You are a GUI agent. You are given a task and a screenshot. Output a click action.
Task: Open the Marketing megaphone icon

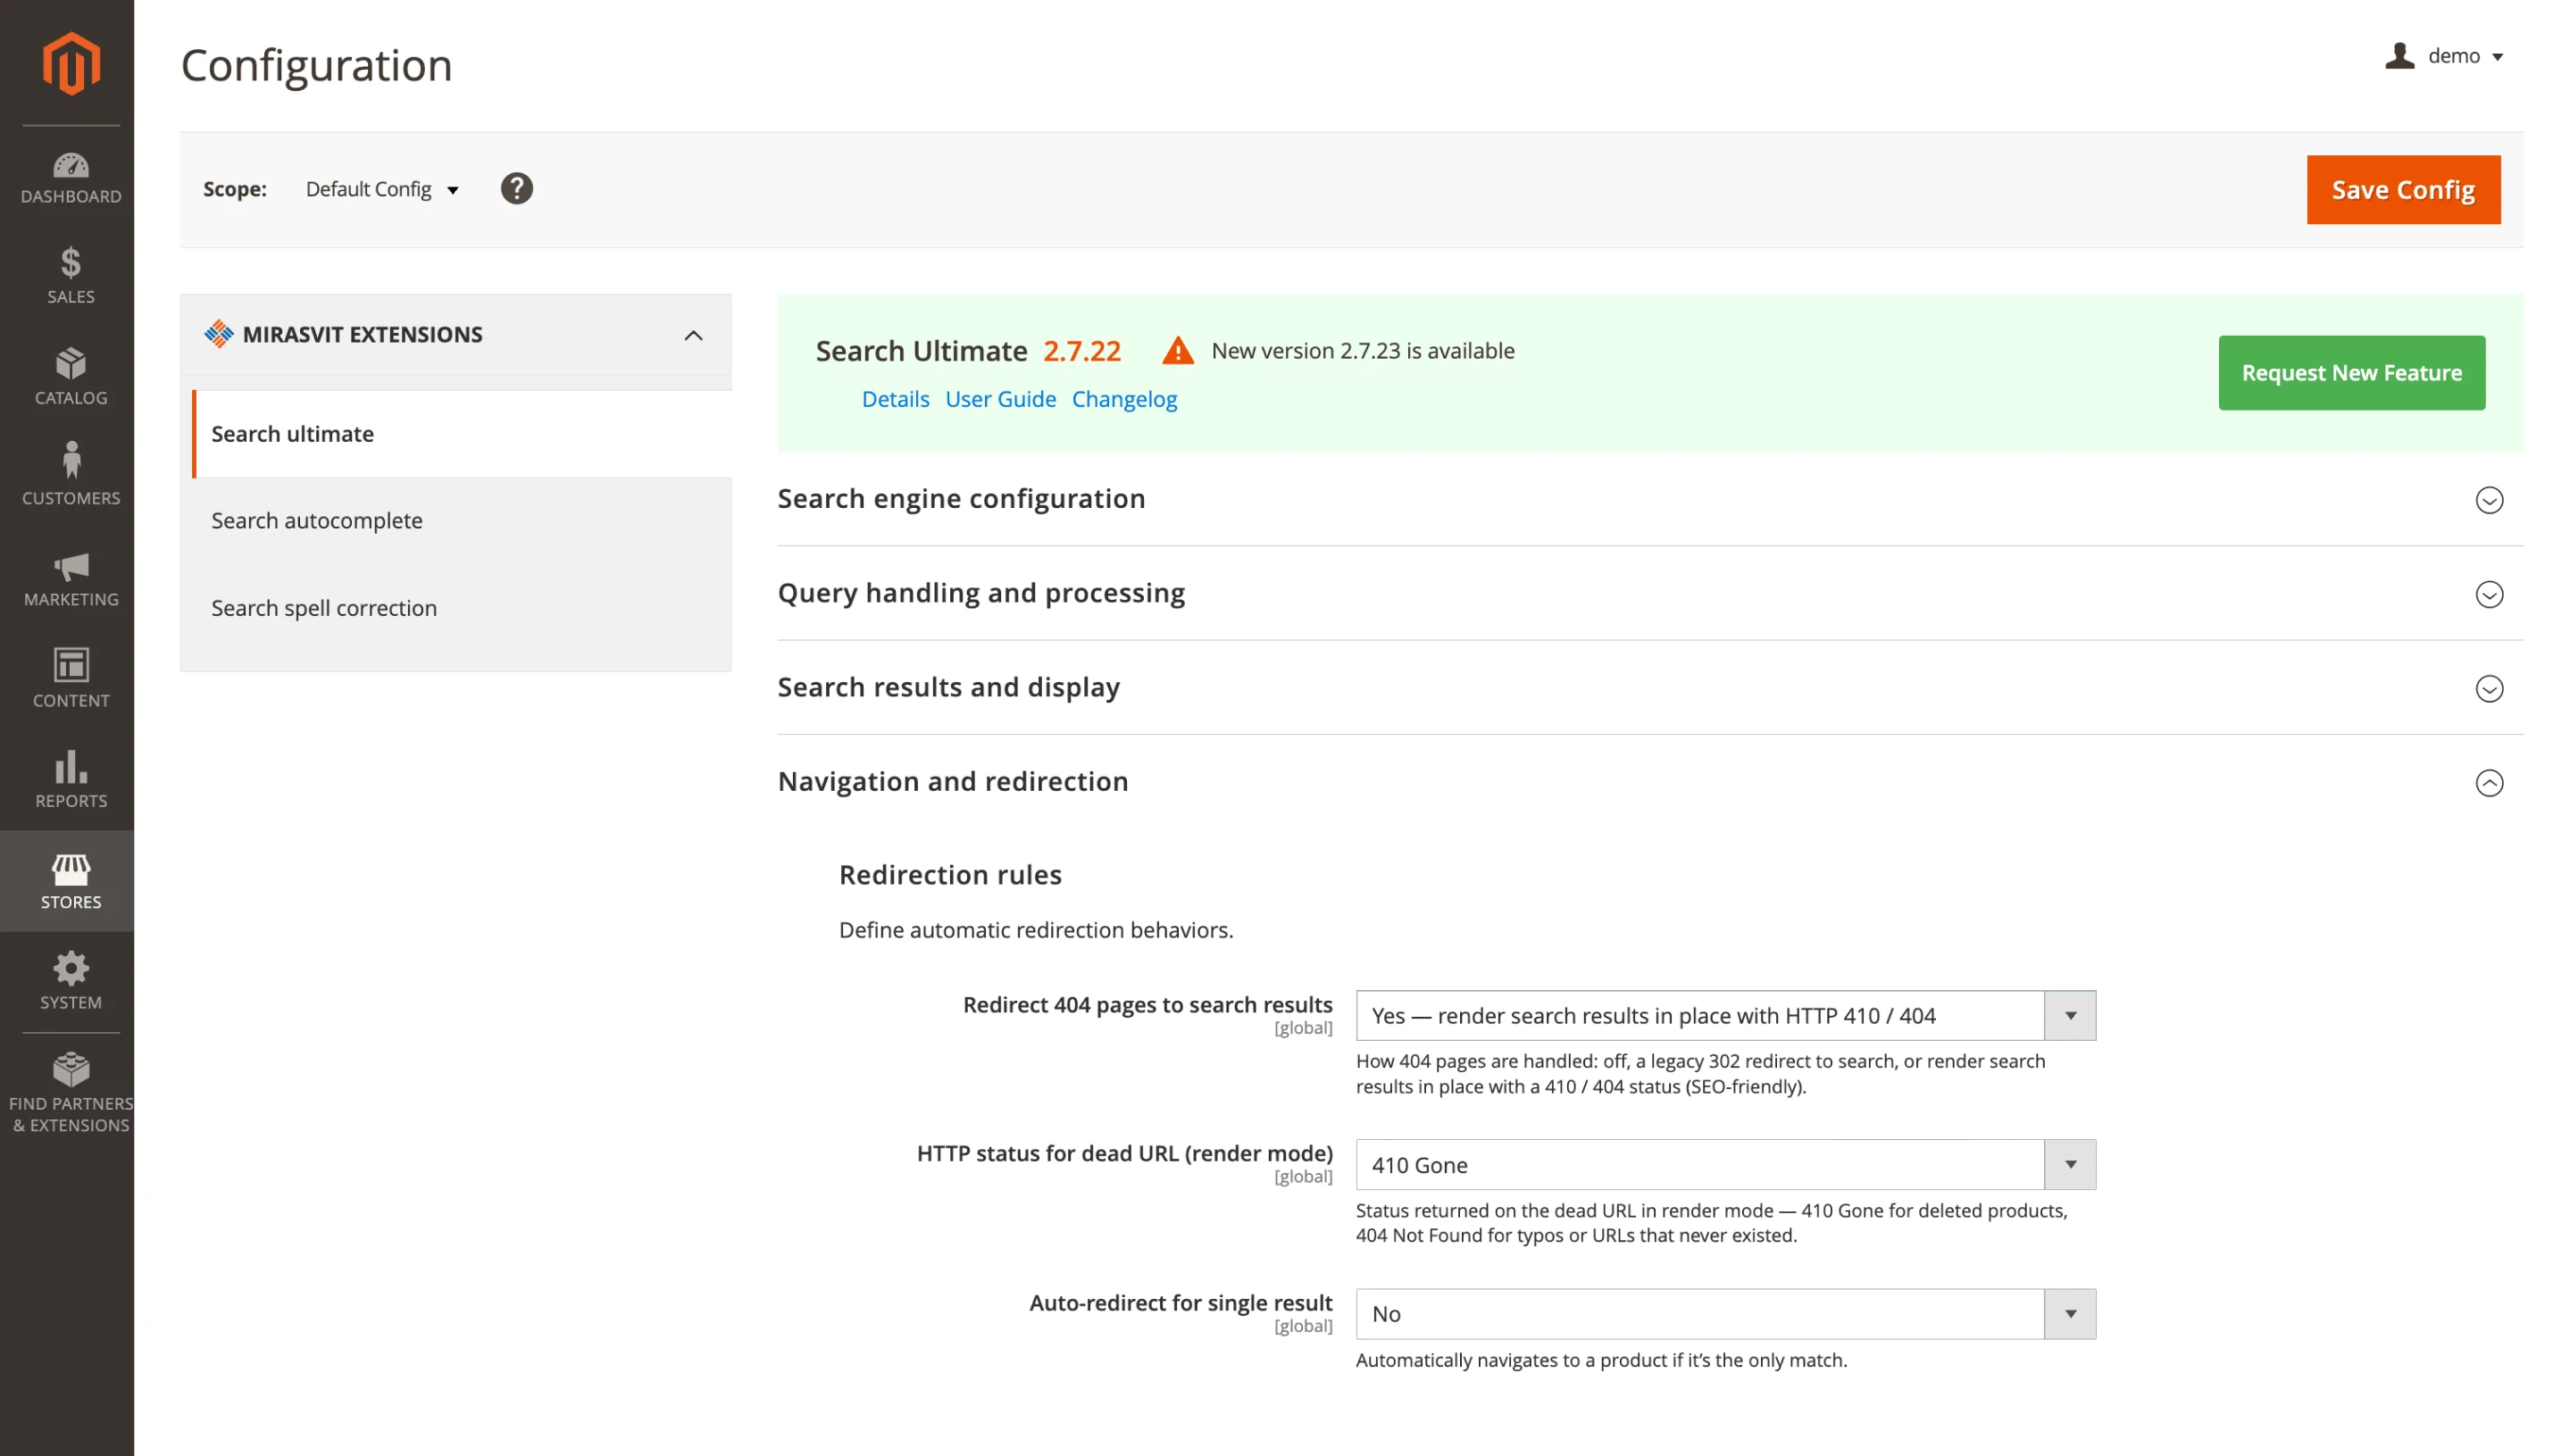tap(71, 567)
